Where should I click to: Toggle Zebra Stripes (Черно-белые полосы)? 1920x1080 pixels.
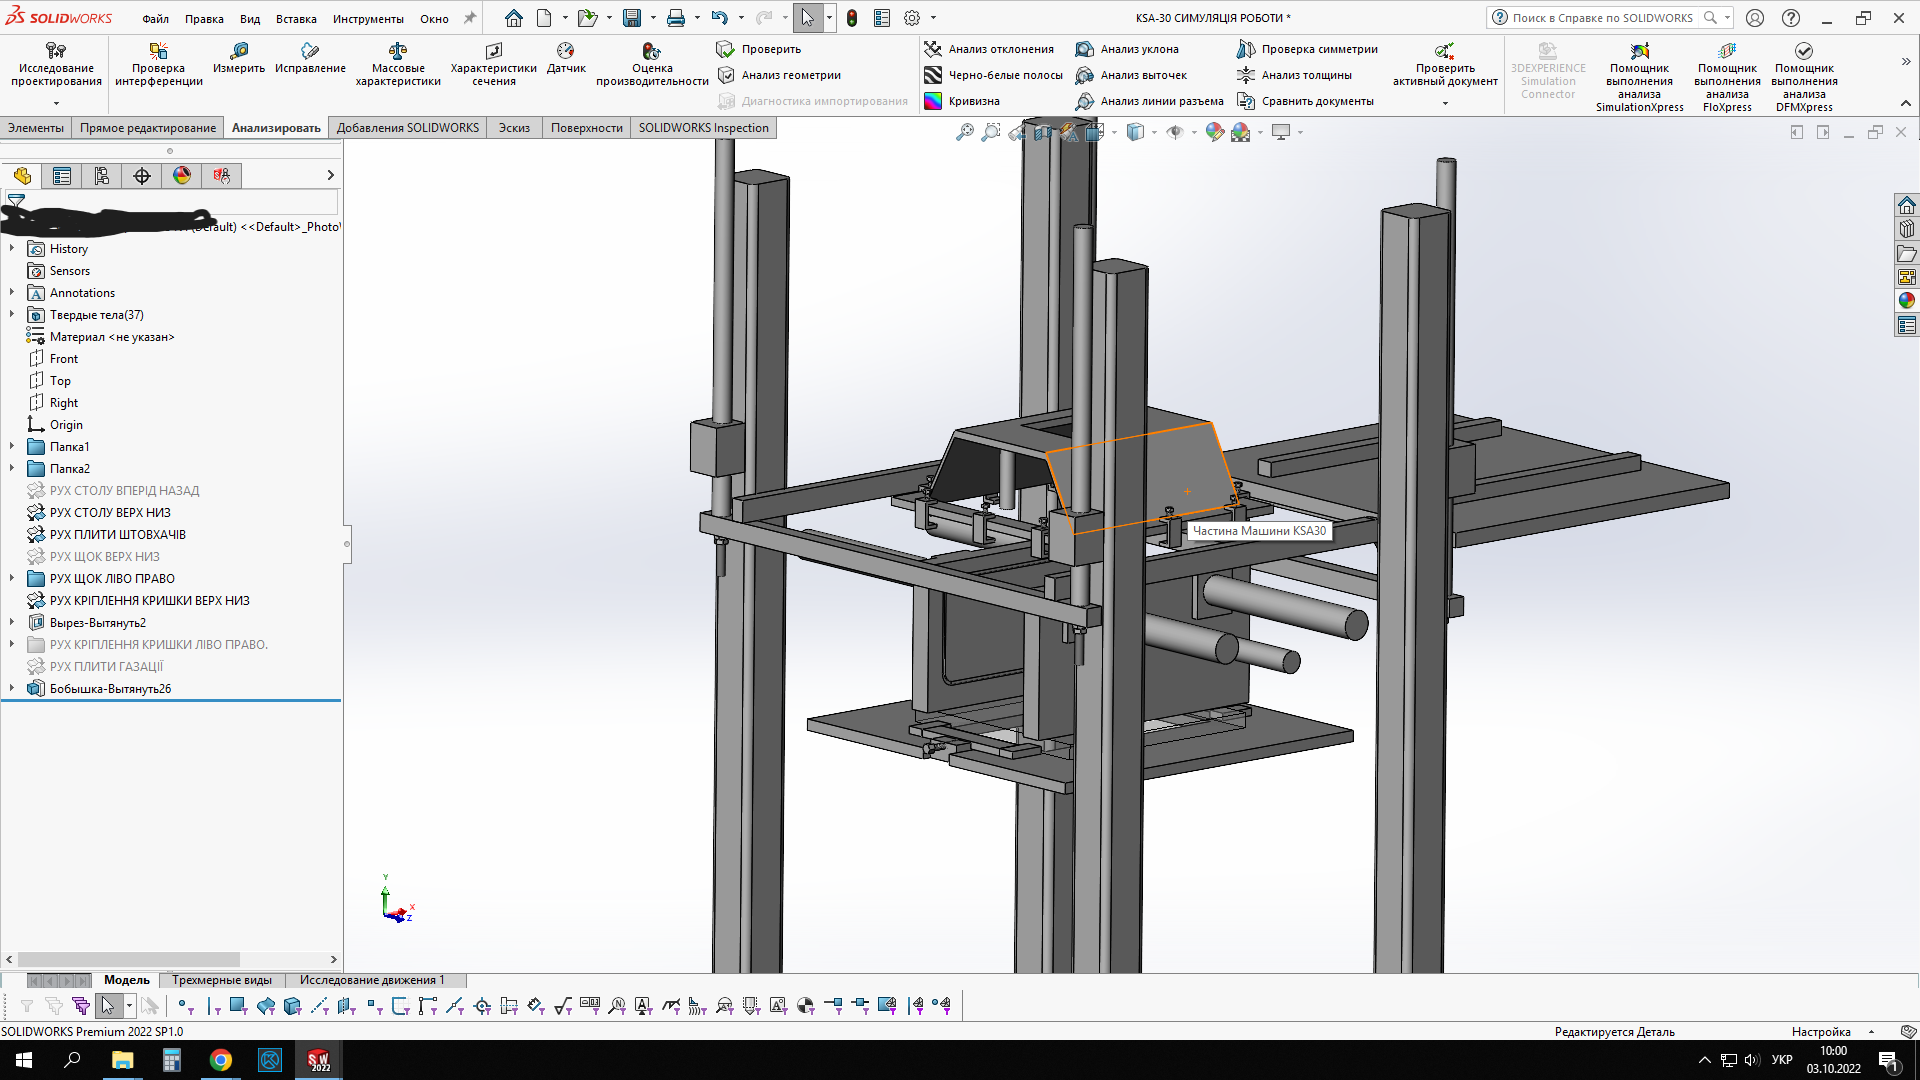pyautogui.click(x=993, y=75)
